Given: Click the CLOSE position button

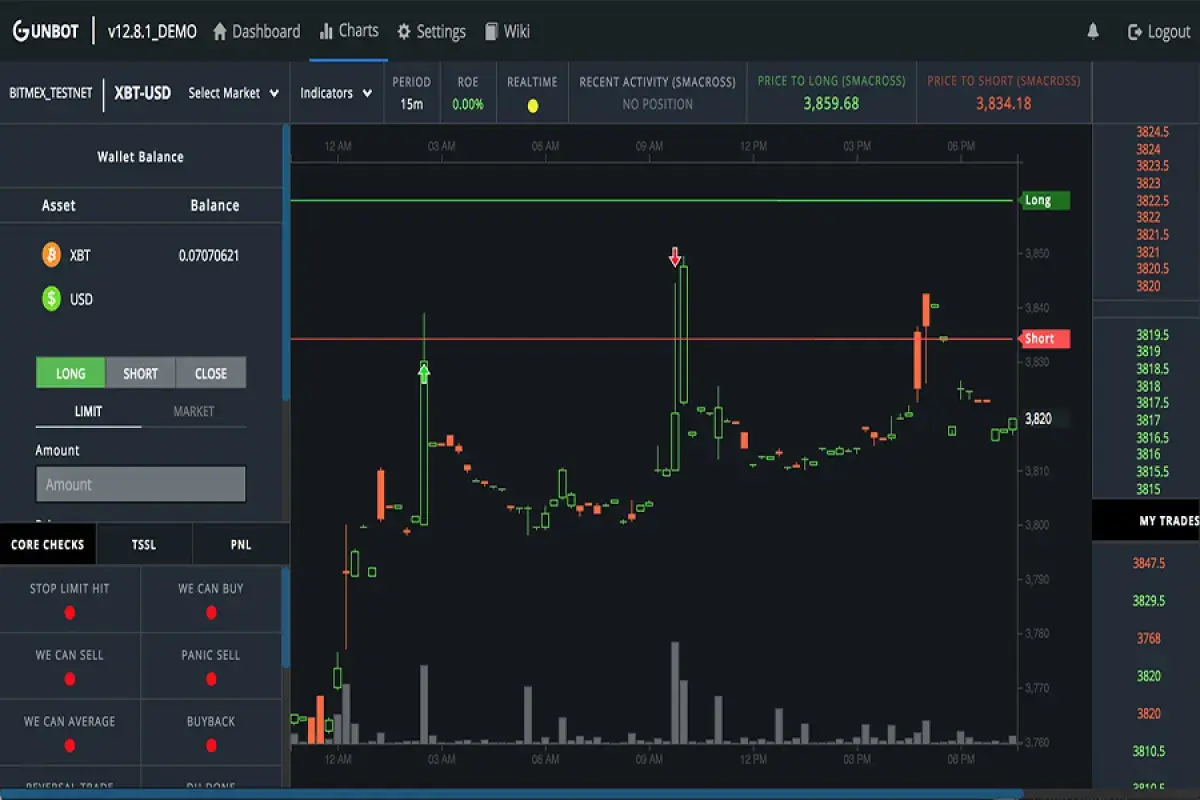Looking at the screenshot, I should coord(211,373).
